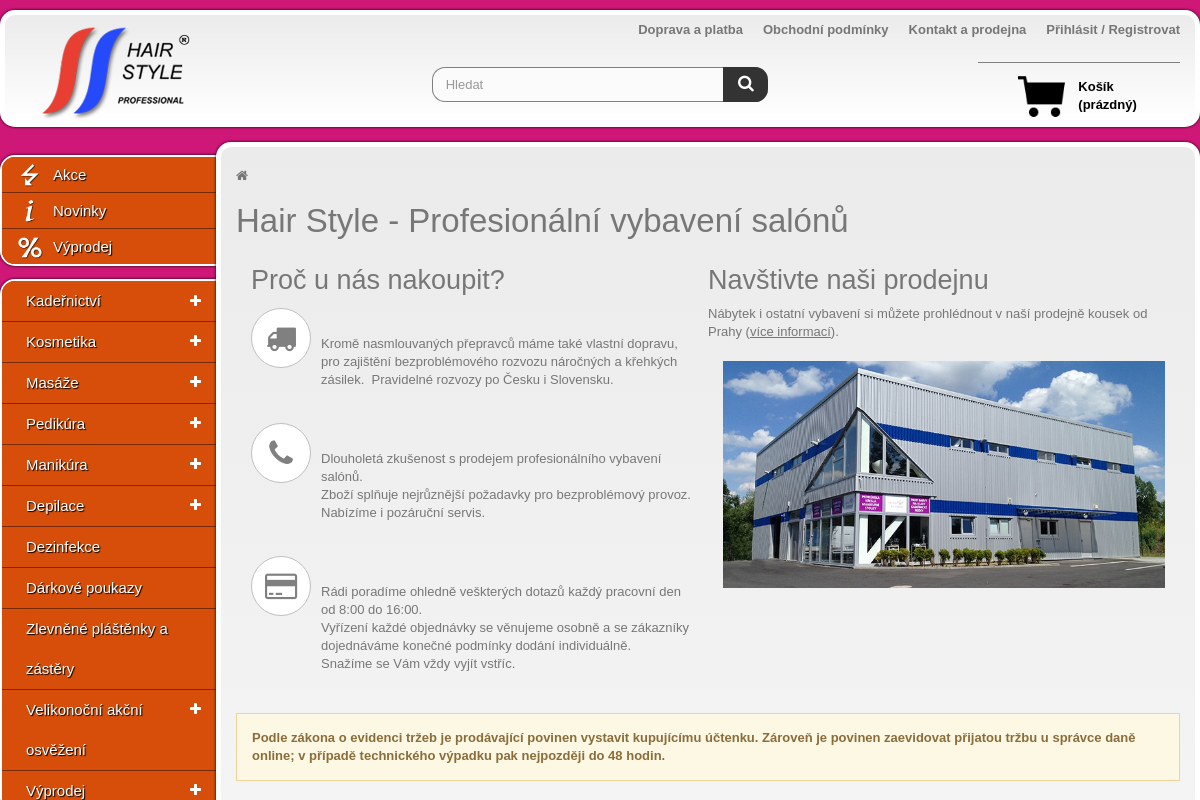This screenshot has height=800, width=1200.
Task: Expand the Masáže category plus
Action: point(195,383)
